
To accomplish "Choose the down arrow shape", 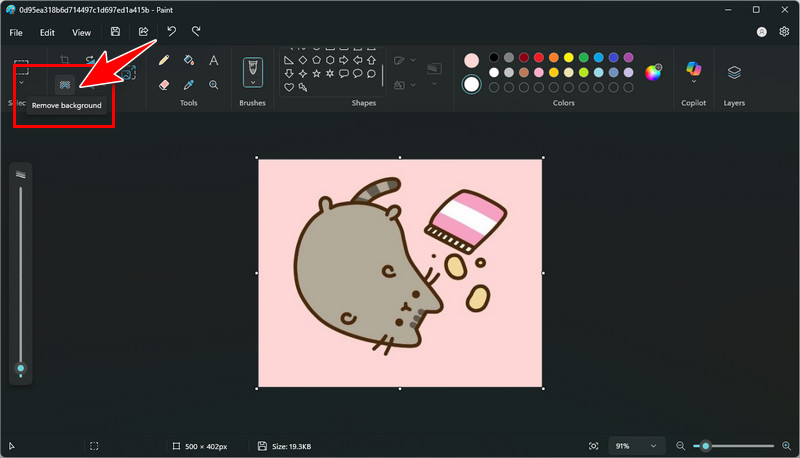I will 289,73.
